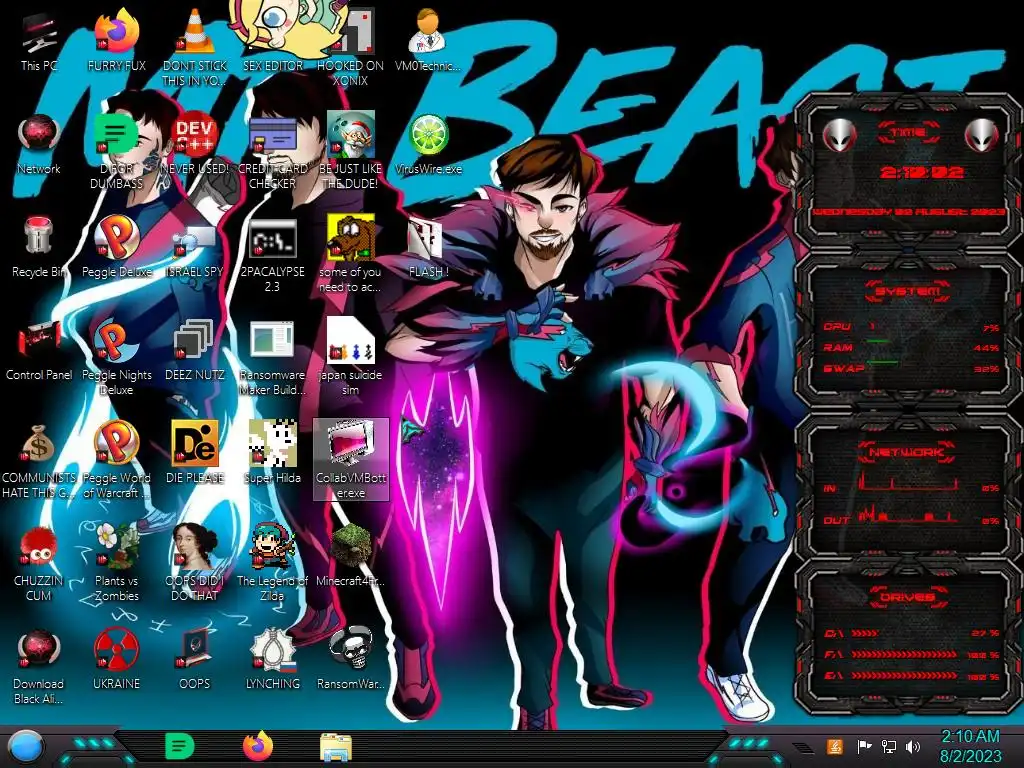Click the DRIVES widget header
Viewport: 1024px width, 768px height.
pos(907,597)
